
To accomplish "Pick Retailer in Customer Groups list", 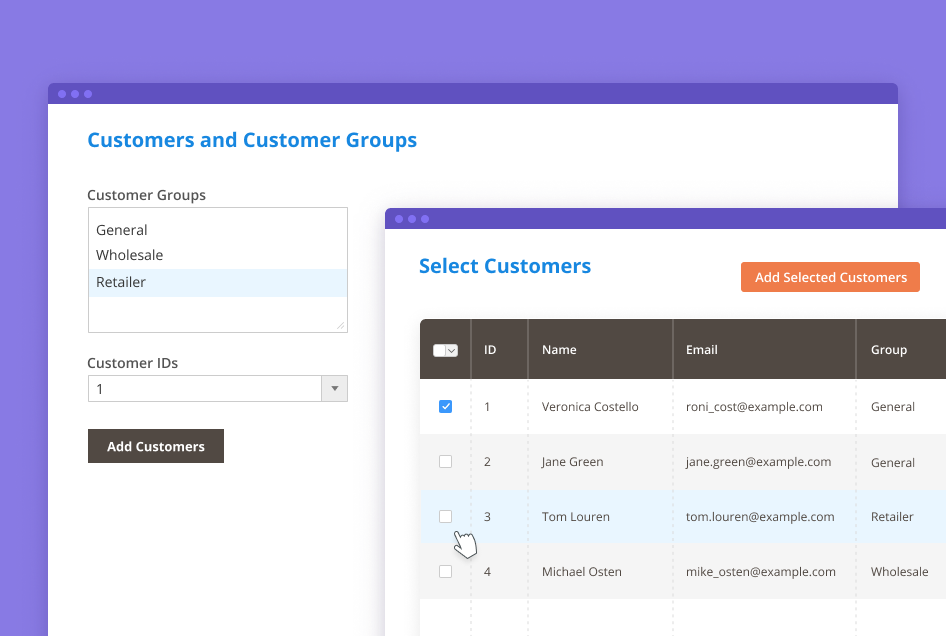I will pos(121,282).
